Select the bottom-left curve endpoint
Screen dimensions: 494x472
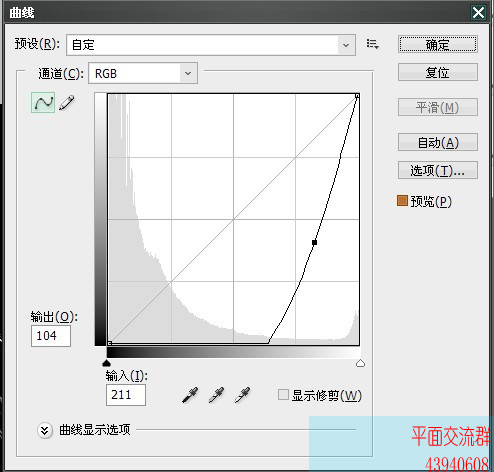tap(110, 343)
